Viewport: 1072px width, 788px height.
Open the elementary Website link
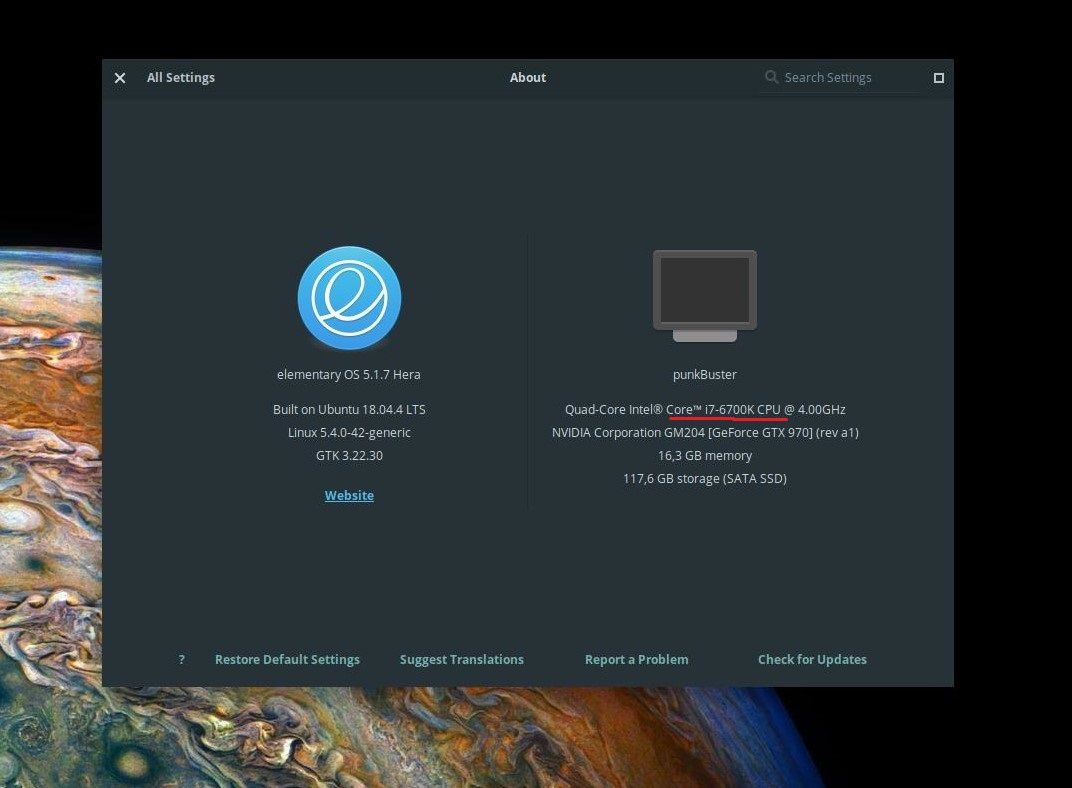tap(349, 495)
